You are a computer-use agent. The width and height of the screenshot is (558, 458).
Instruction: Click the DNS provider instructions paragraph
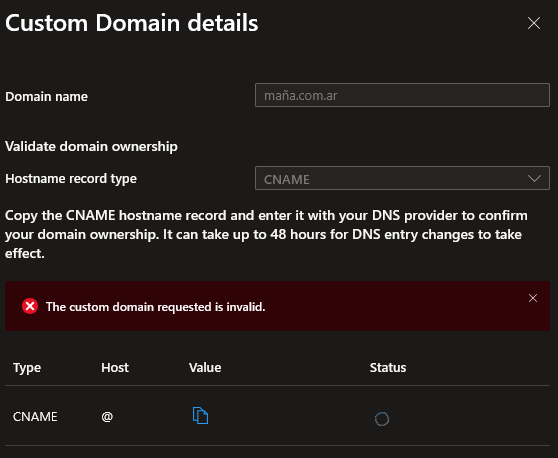266,235
